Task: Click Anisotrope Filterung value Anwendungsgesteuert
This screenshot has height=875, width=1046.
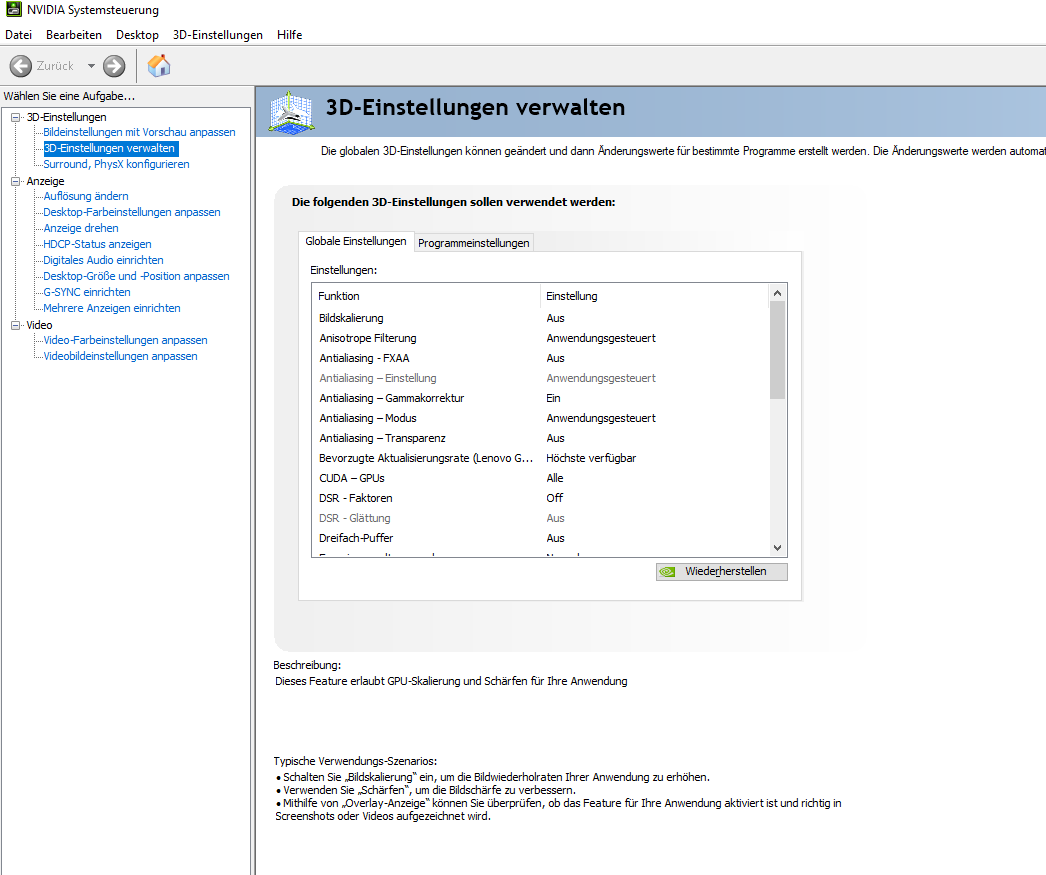Action: (x=601, y=338)
